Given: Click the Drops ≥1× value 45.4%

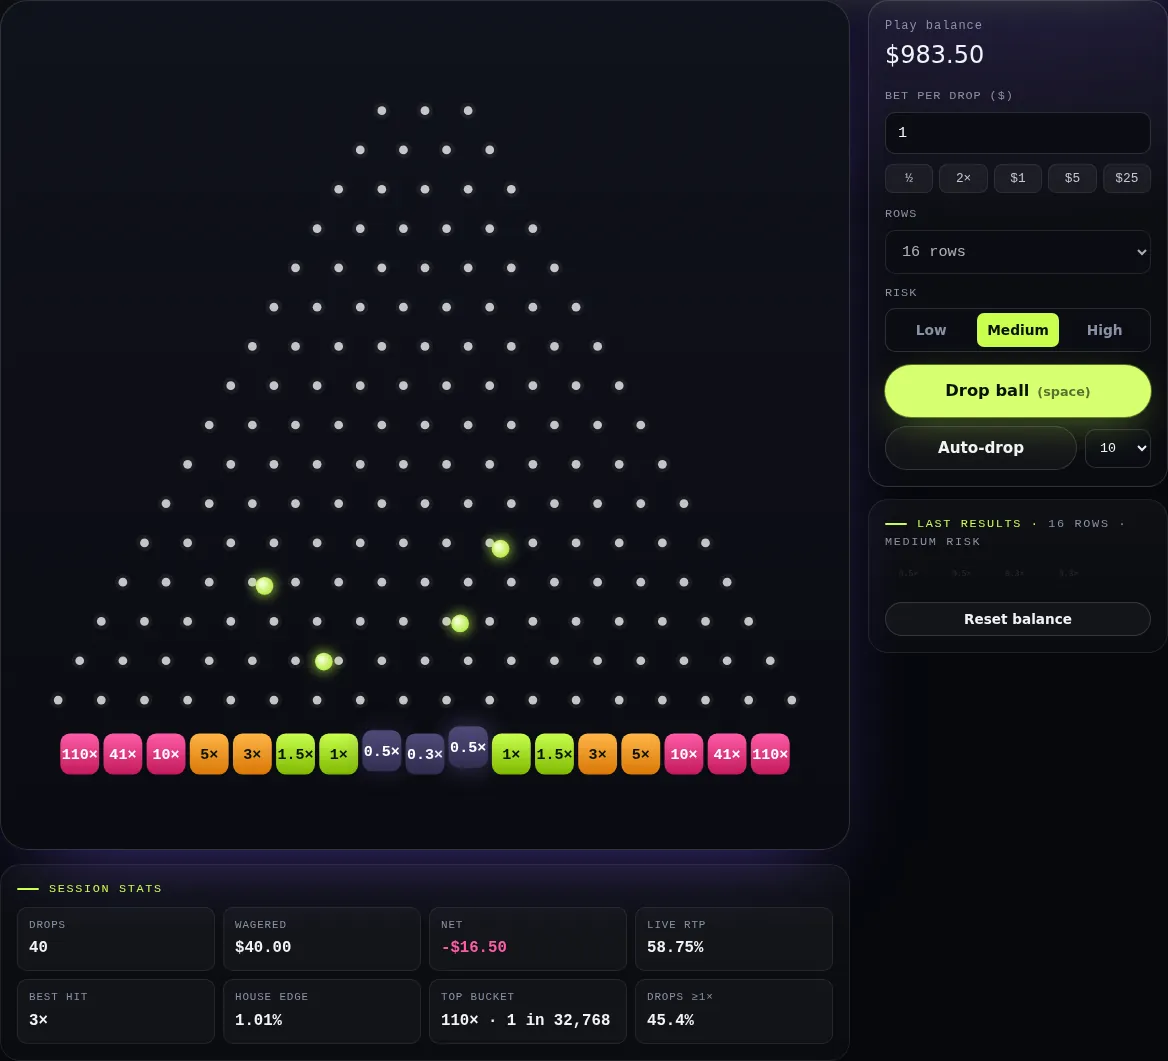Looking at the screenshot, I should [670, 1019].
